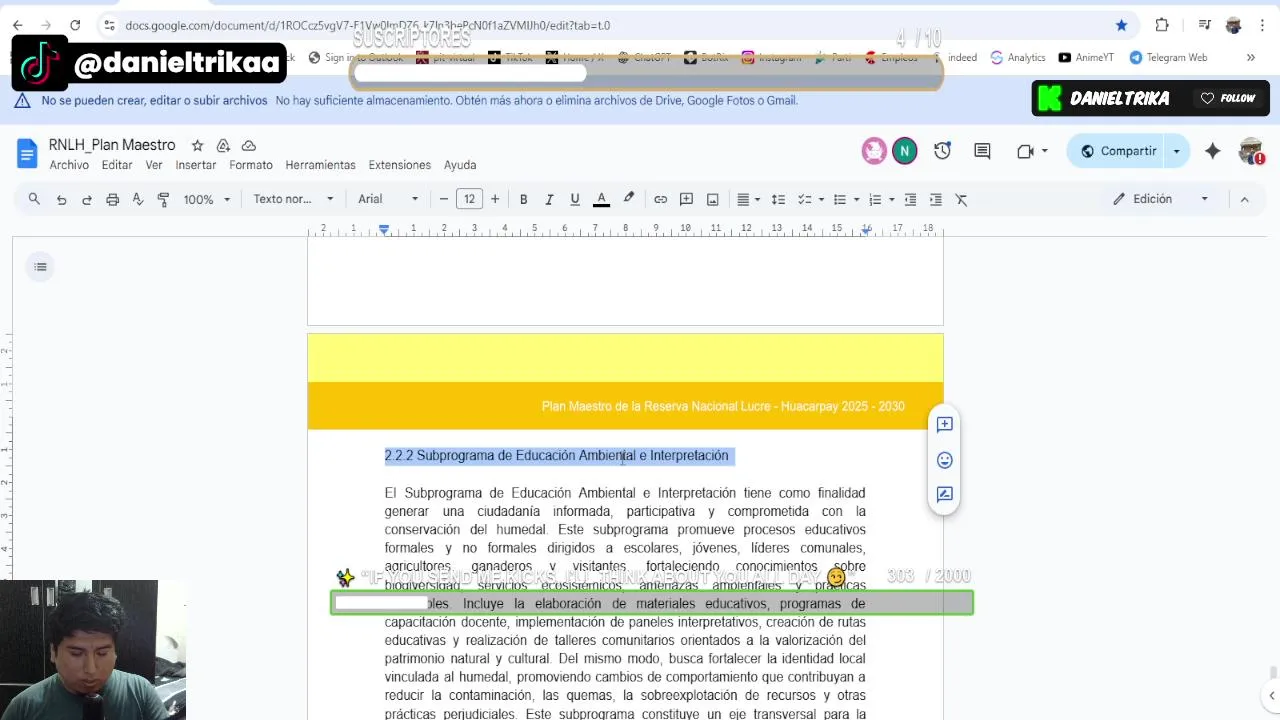The image size is (1280, 720).
Task: Go to the Google Docs home
Action: [27, 153]
